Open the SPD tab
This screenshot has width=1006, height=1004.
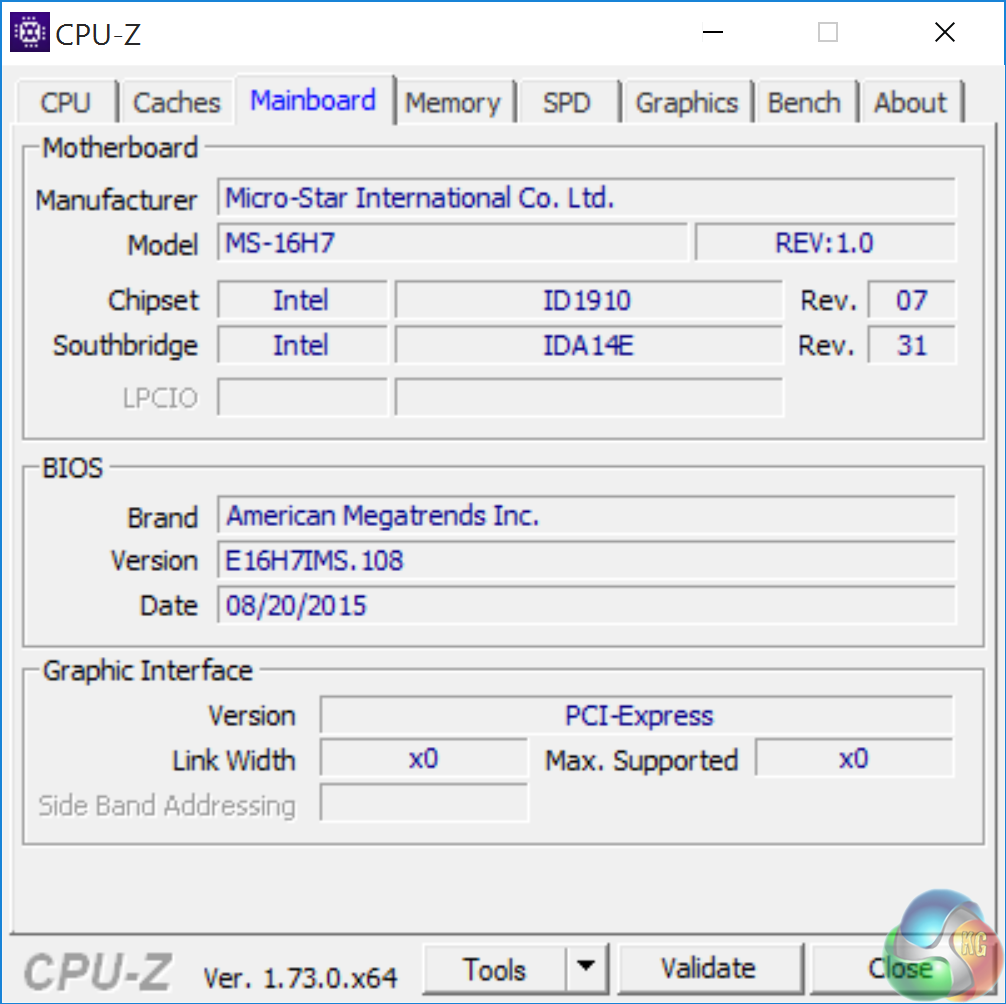point(567,102)
